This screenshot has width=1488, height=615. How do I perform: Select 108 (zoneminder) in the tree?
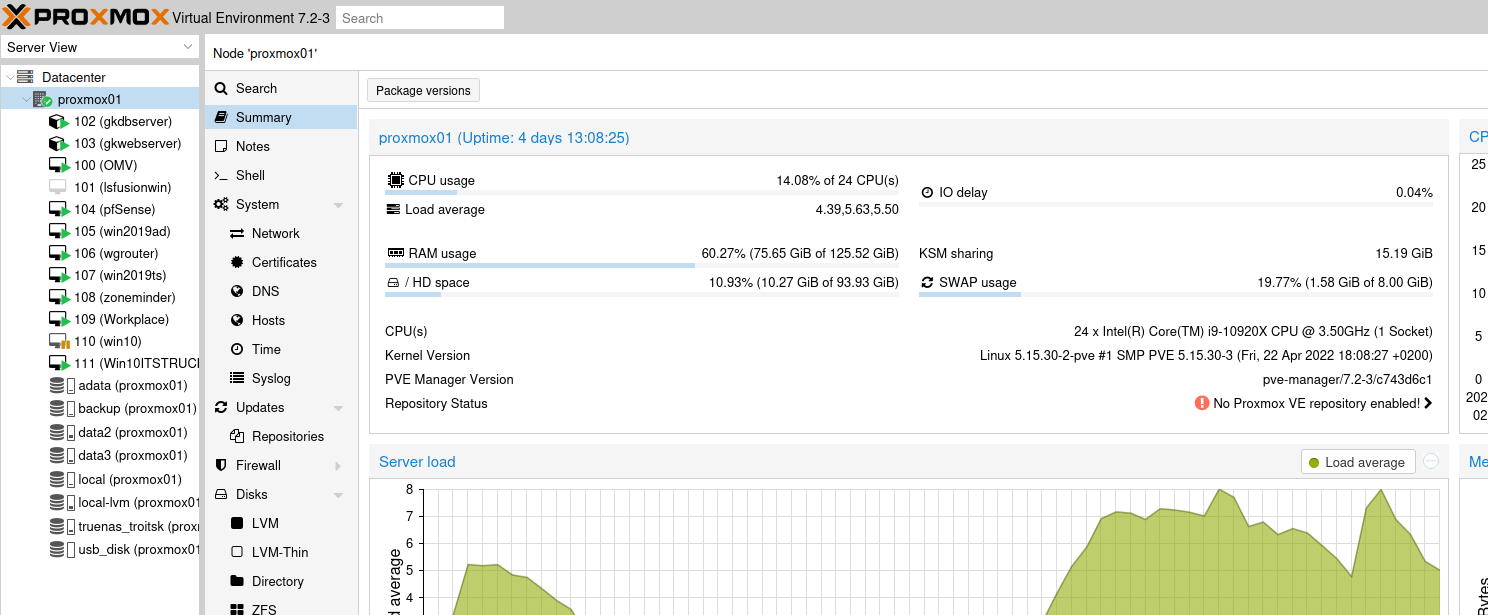click(100, 297)
